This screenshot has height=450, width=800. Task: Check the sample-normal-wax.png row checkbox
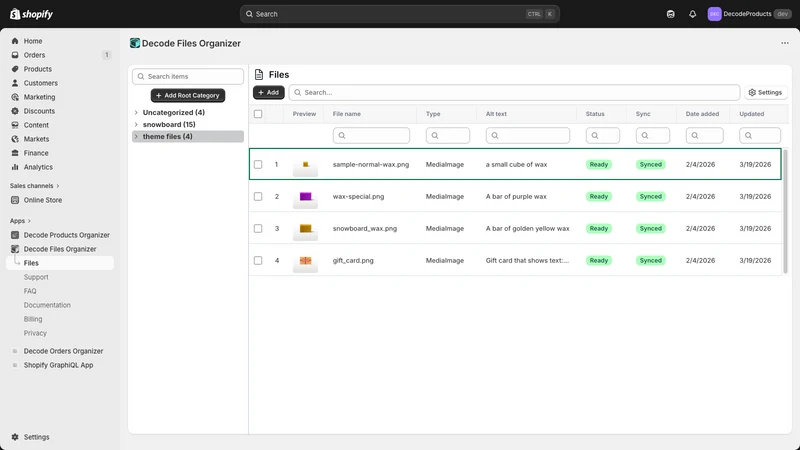(x=258, y=164)
